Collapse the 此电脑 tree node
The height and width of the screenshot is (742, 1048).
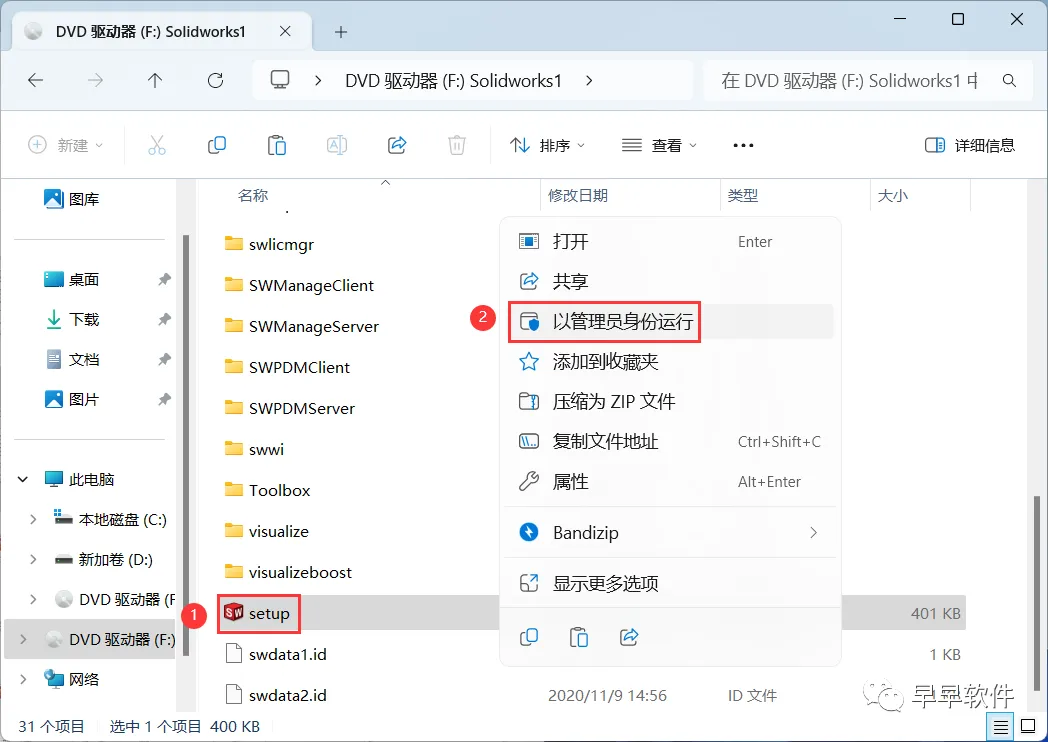(x=22, y=479)
